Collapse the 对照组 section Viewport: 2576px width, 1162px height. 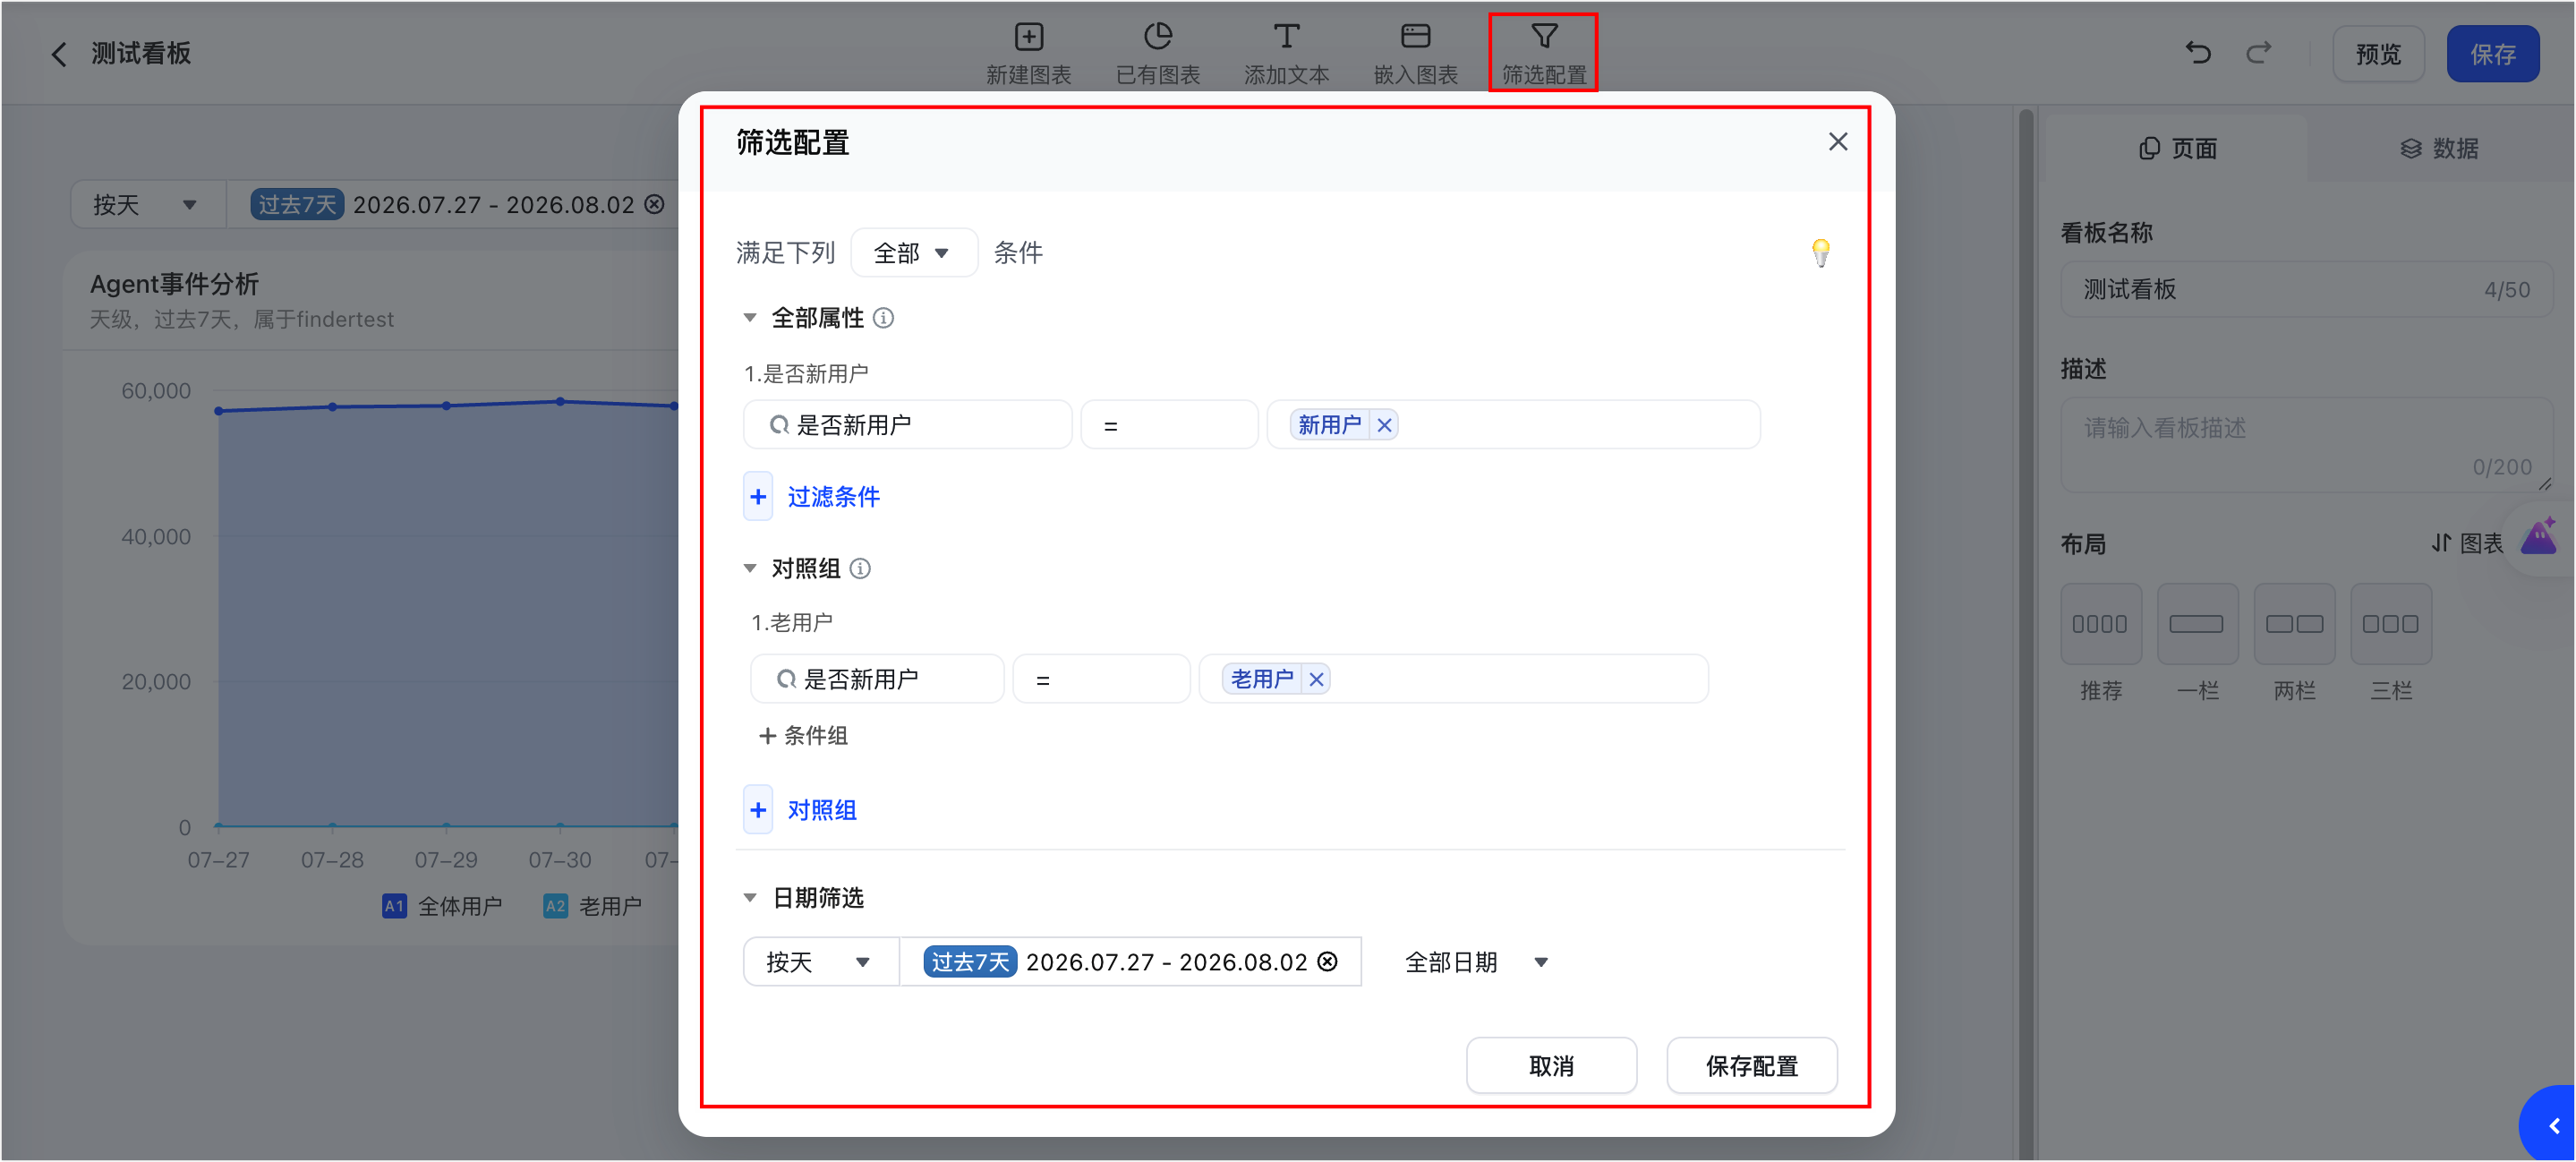[x=749, y=569]
